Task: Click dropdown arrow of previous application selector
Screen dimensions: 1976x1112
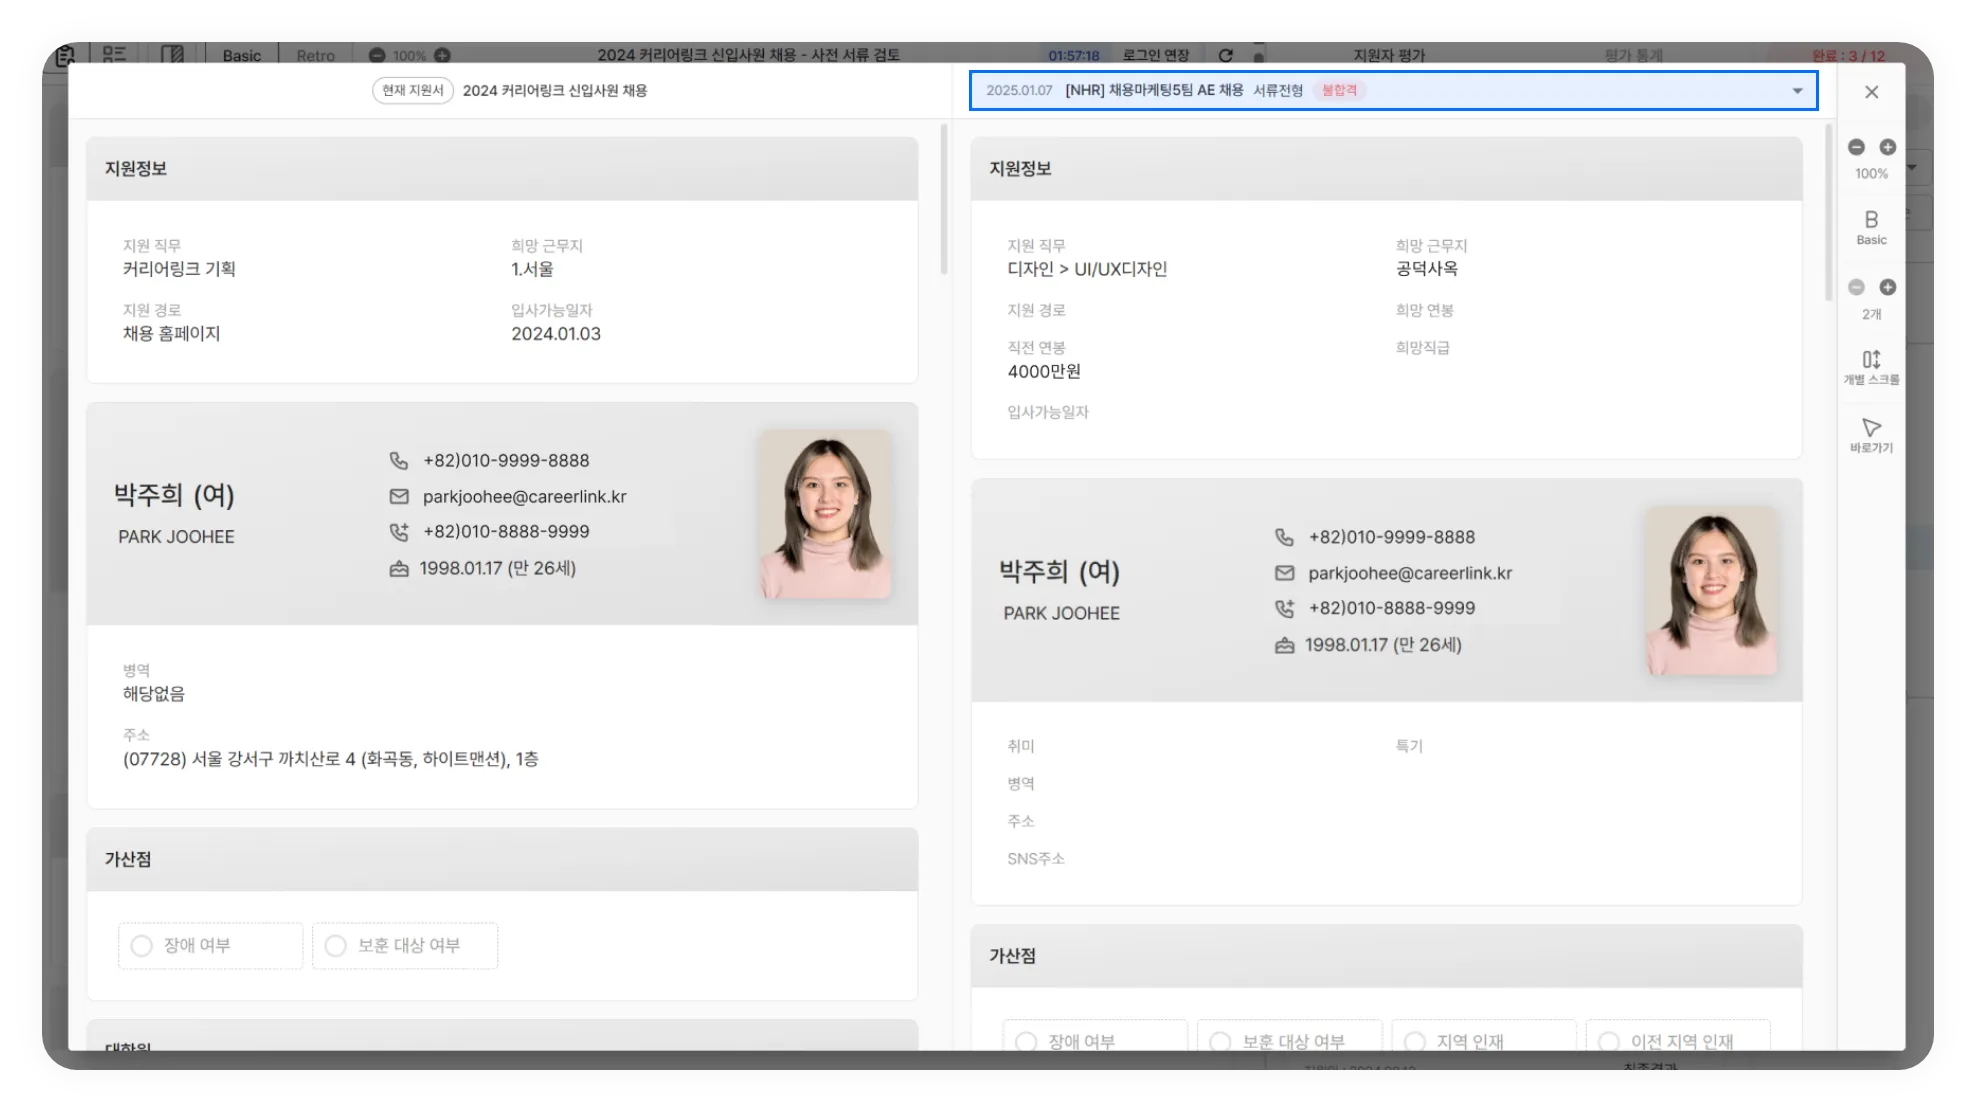Action: pyautogui.click(x=1797, y=91)
